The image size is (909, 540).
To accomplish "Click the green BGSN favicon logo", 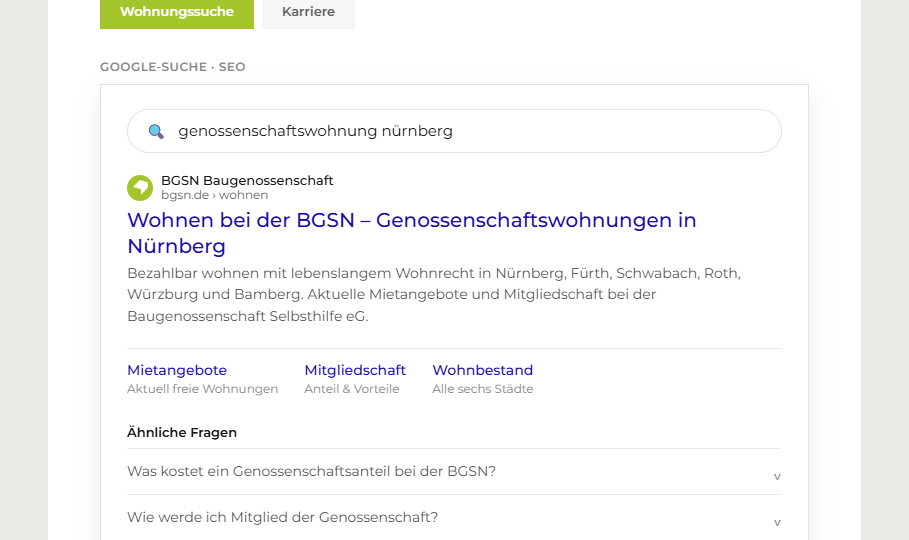I will click(x=140, y=188).
